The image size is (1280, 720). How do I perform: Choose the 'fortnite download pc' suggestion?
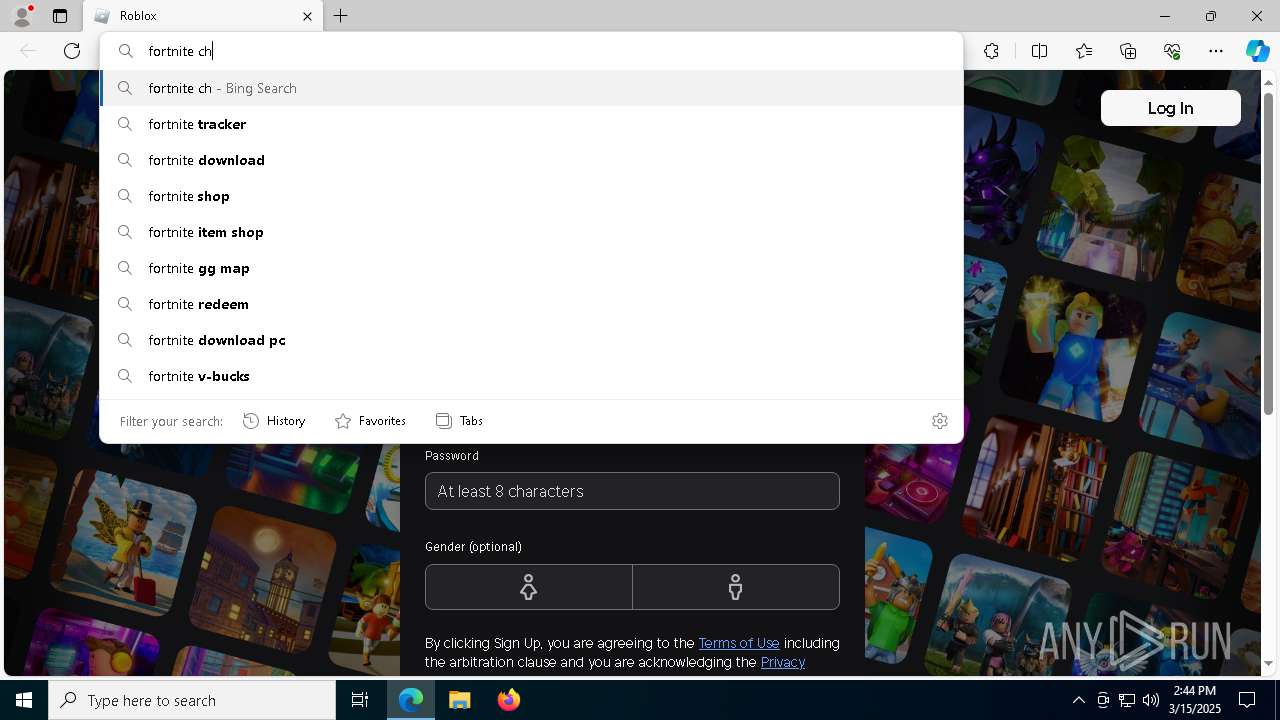(x=531, y=340)
